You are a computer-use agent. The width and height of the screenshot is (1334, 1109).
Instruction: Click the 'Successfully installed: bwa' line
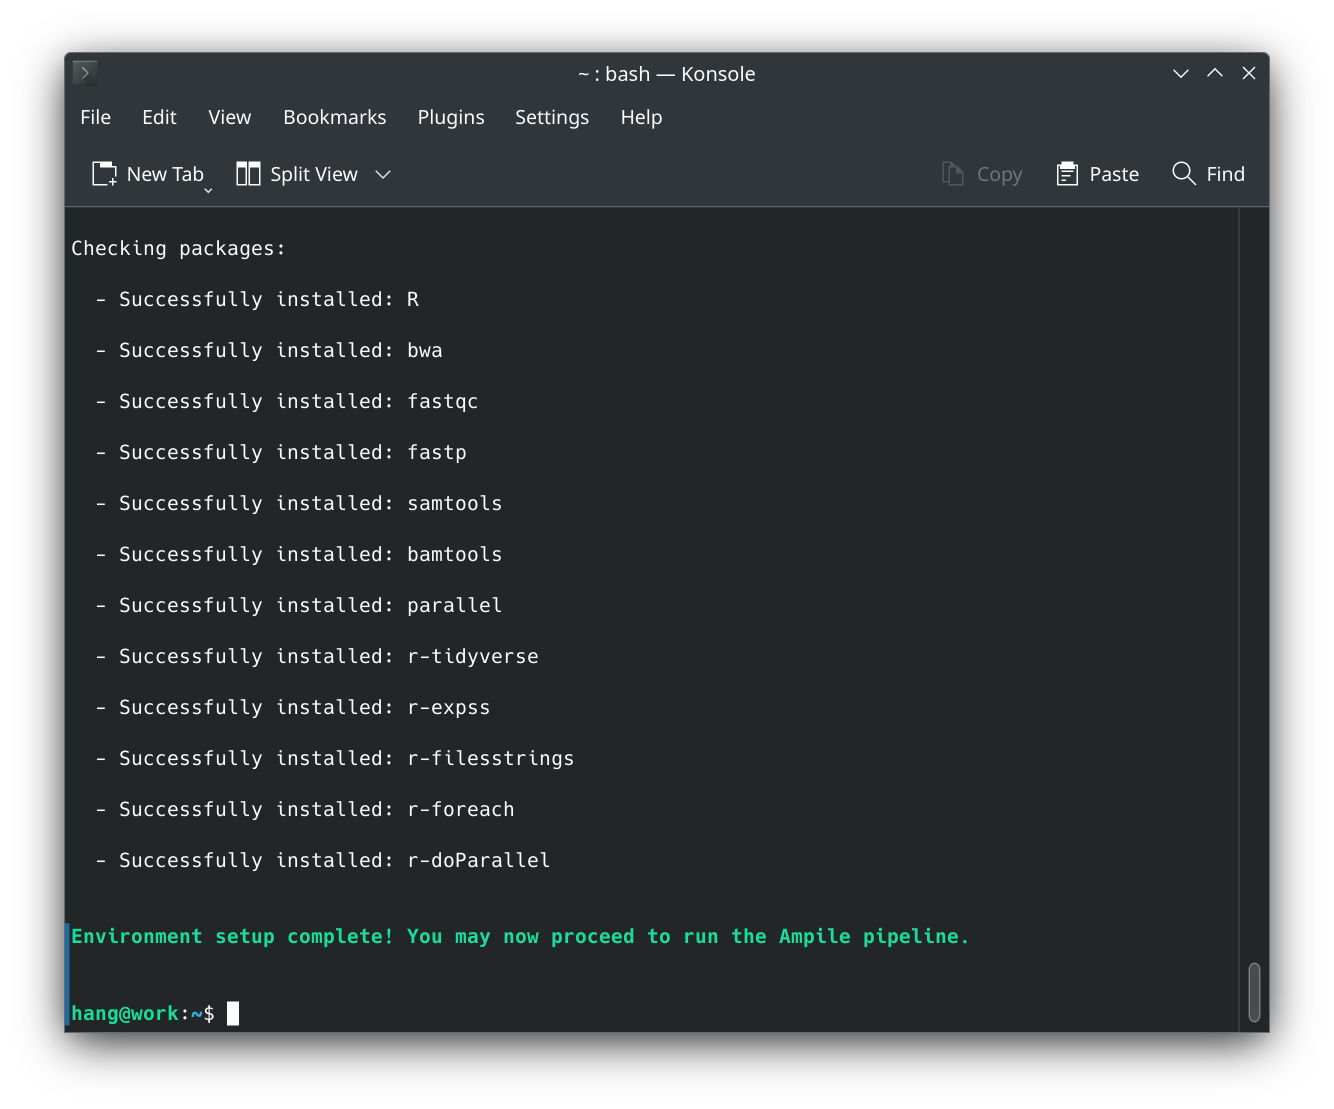tap(269, 350)
